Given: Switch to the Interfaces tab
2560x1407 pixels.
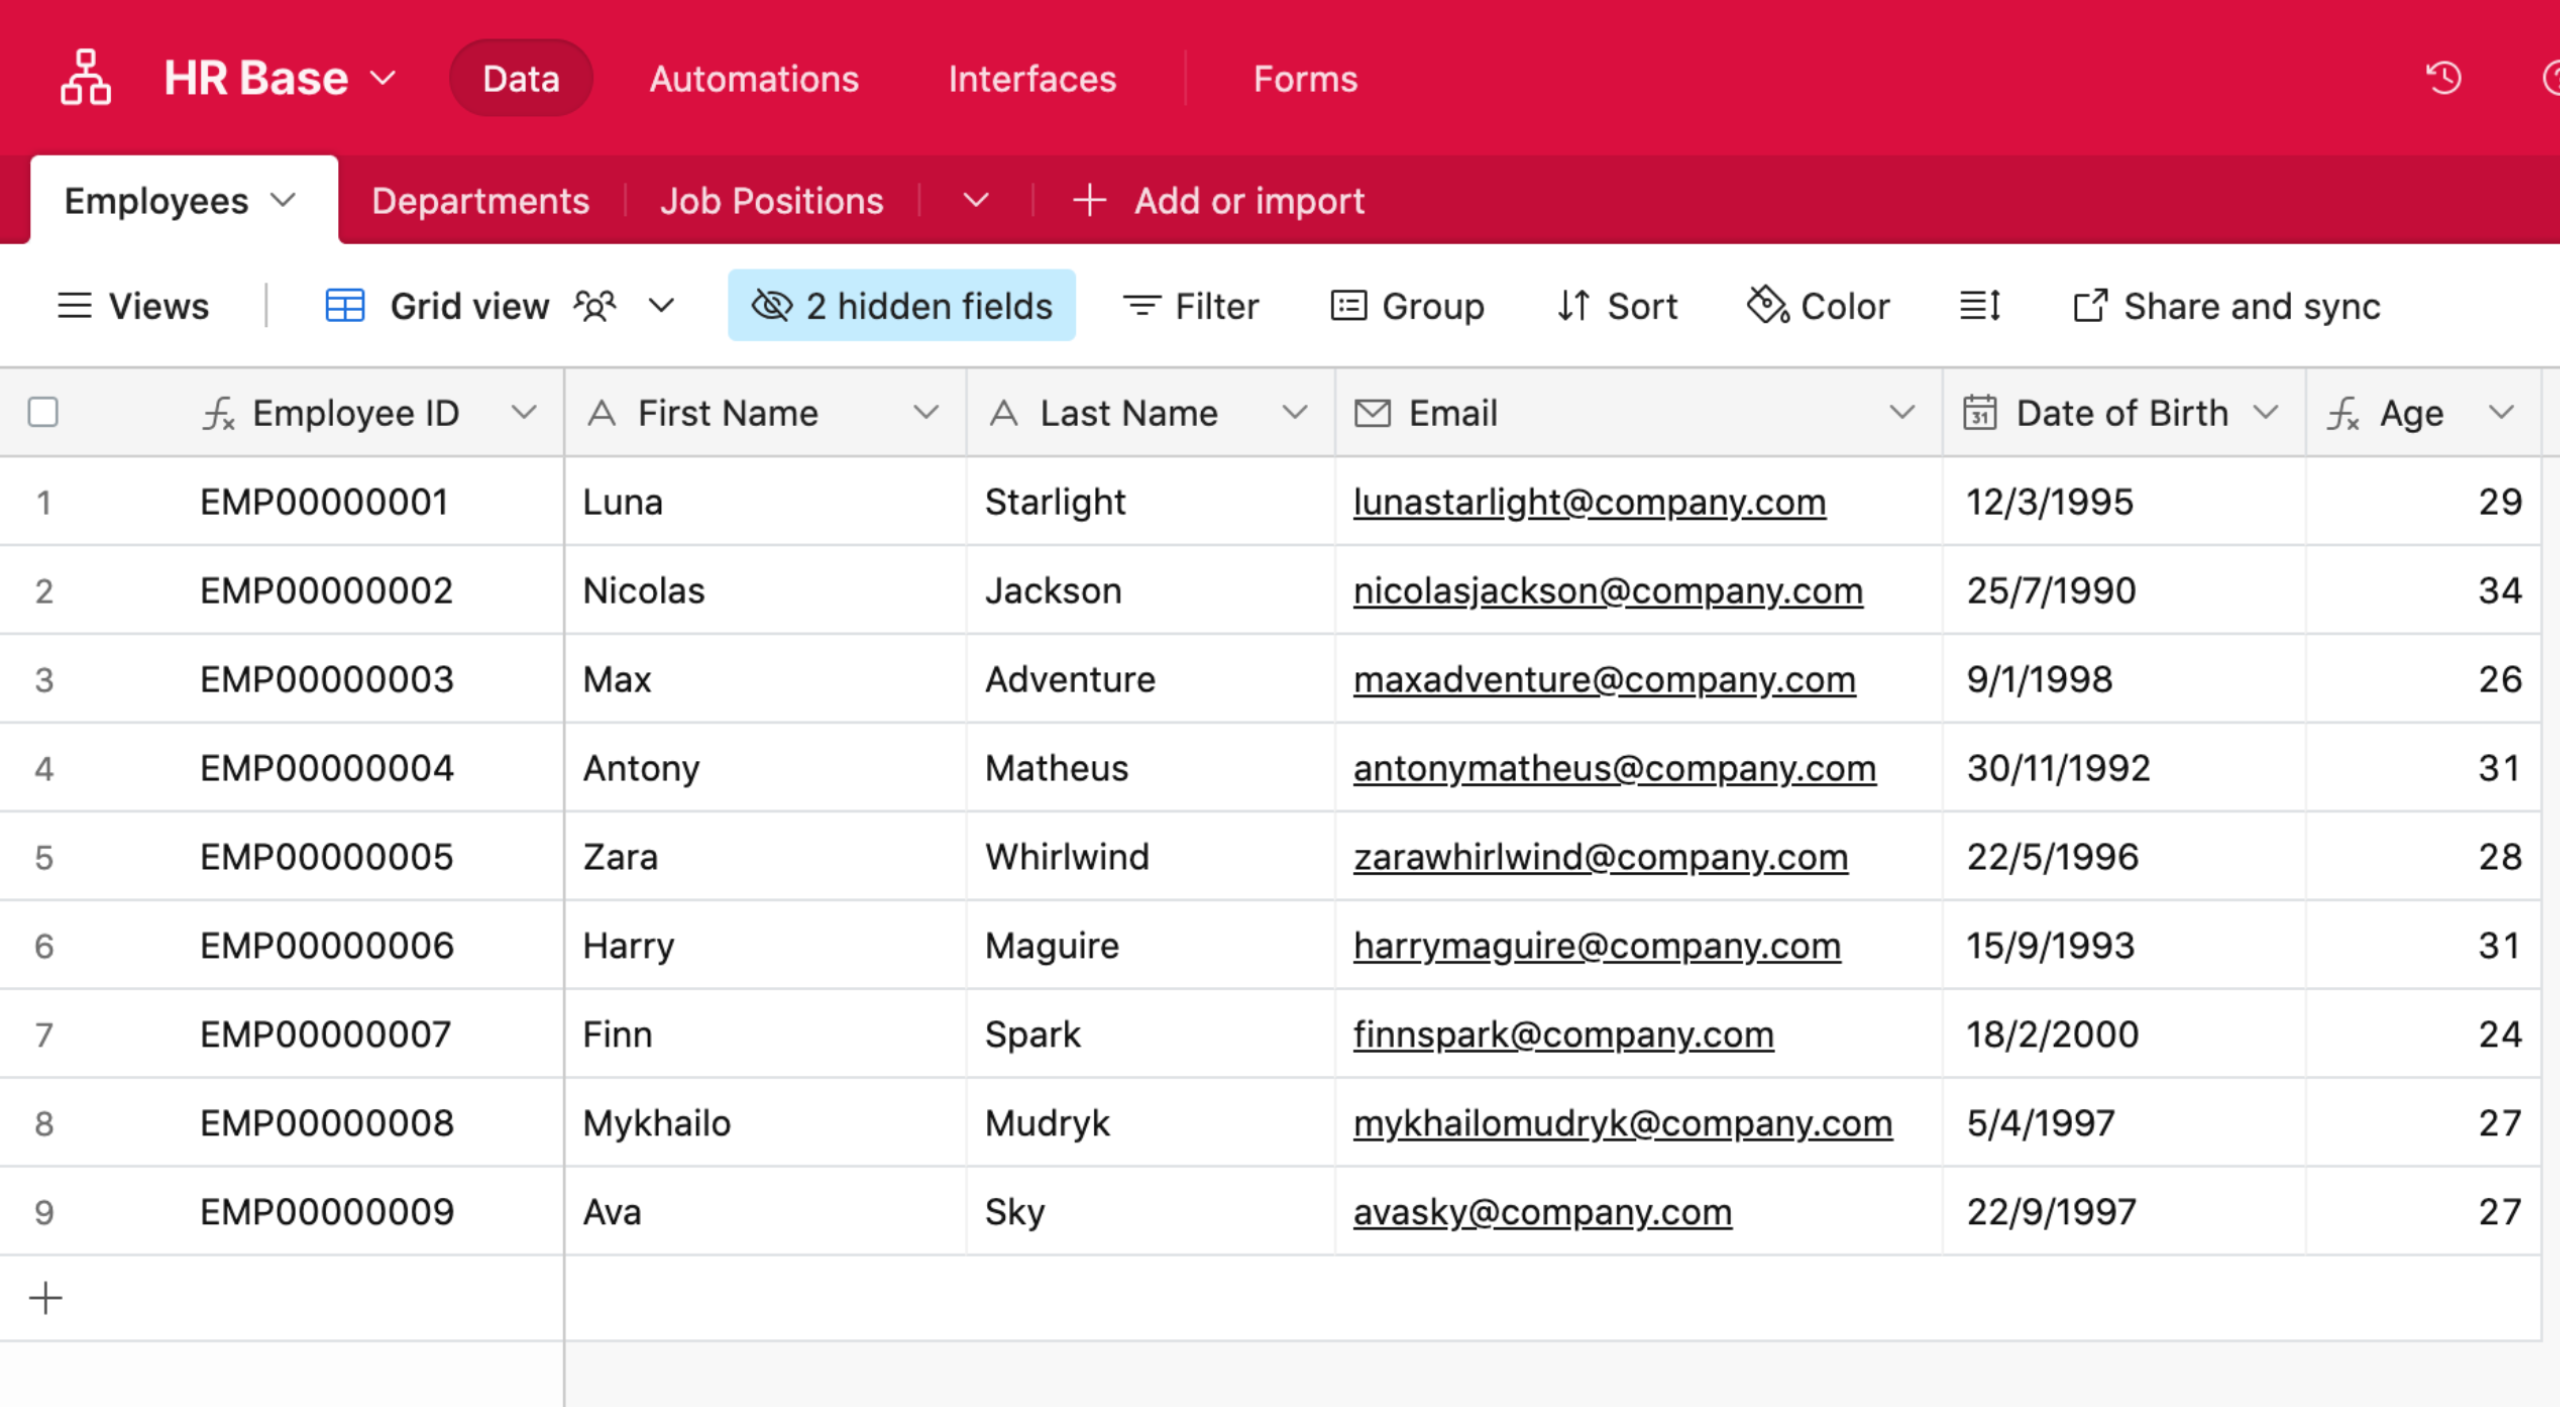Looking at the screenshot, I should pyautogui.click(x=1032, y=78).
